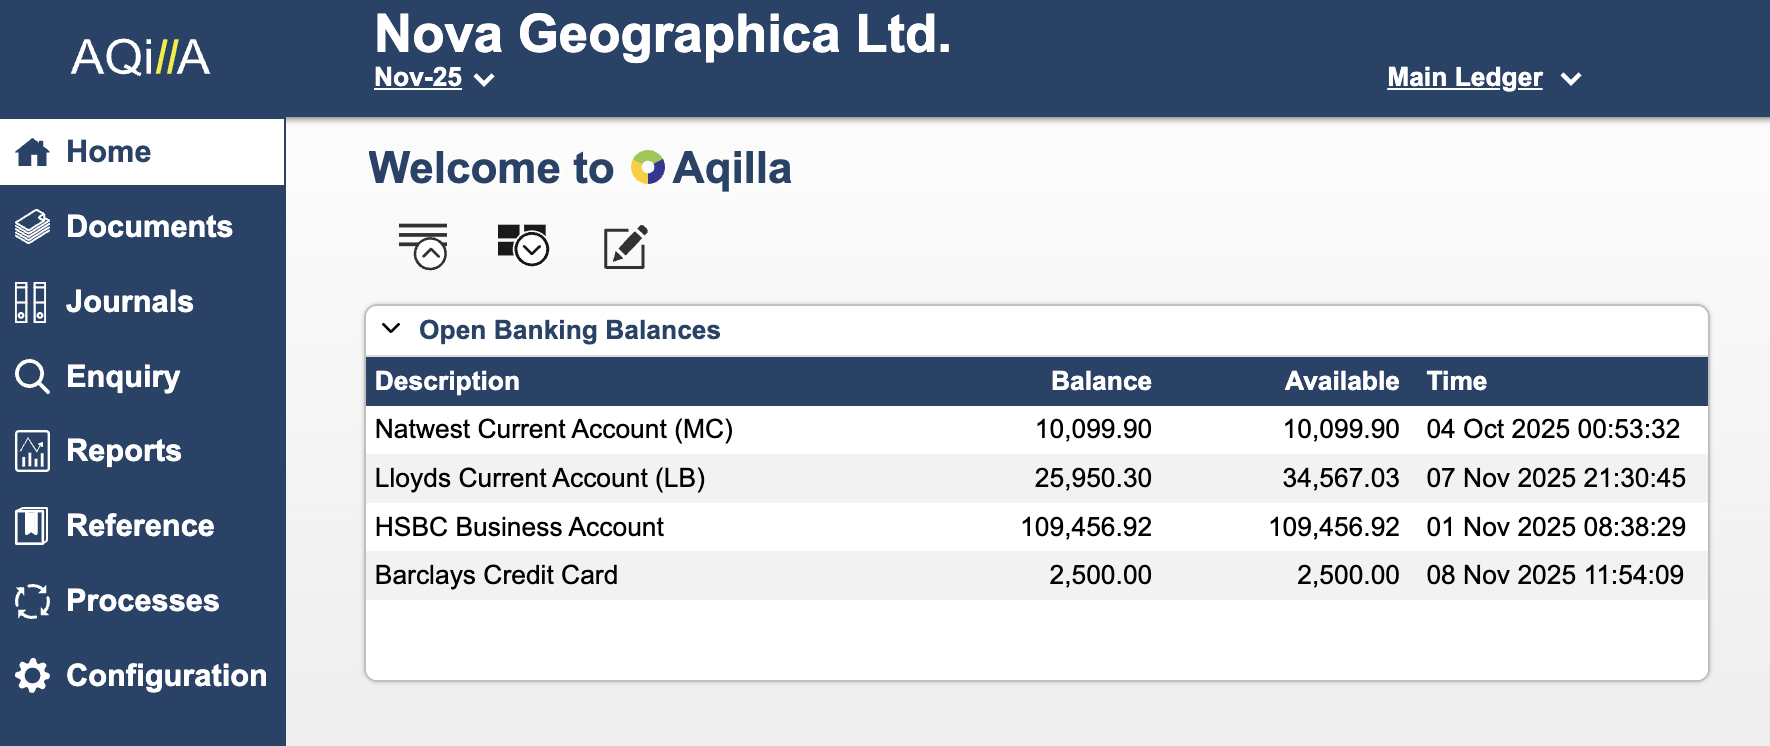Click the Configuration gear icon
The image size is (1770, 746).
[x=32, y=676]
